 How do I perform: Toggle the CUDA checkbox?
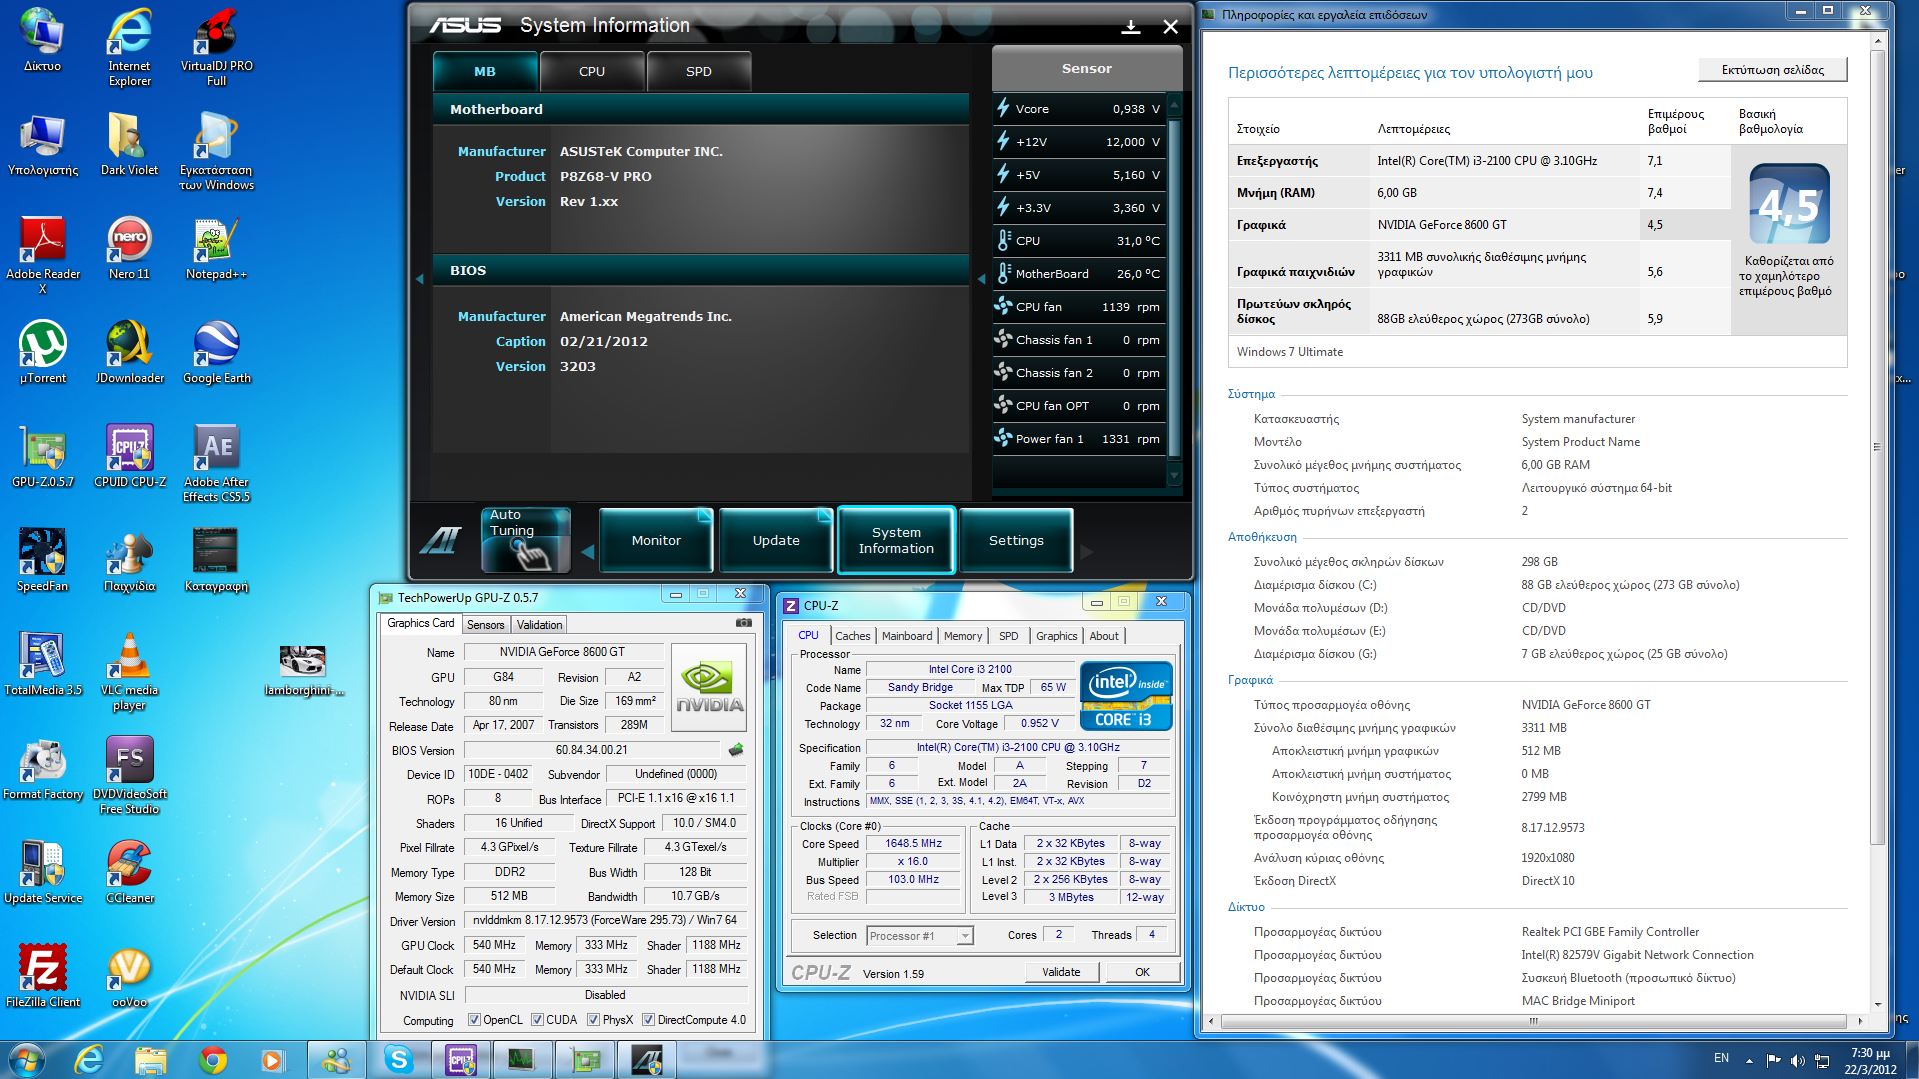coord(537,1020)
